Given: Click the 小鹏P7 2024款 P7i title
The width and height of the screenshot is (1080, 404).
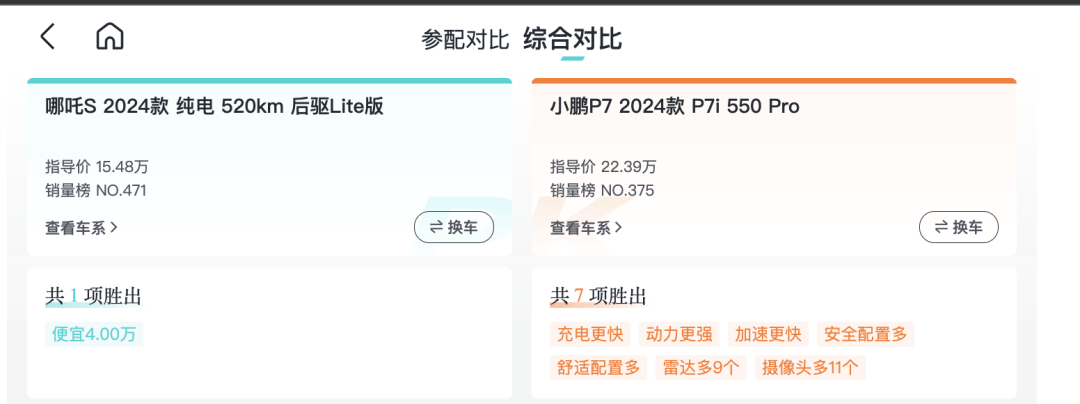Looking at the screenshot, I should [x=675, y=107].
